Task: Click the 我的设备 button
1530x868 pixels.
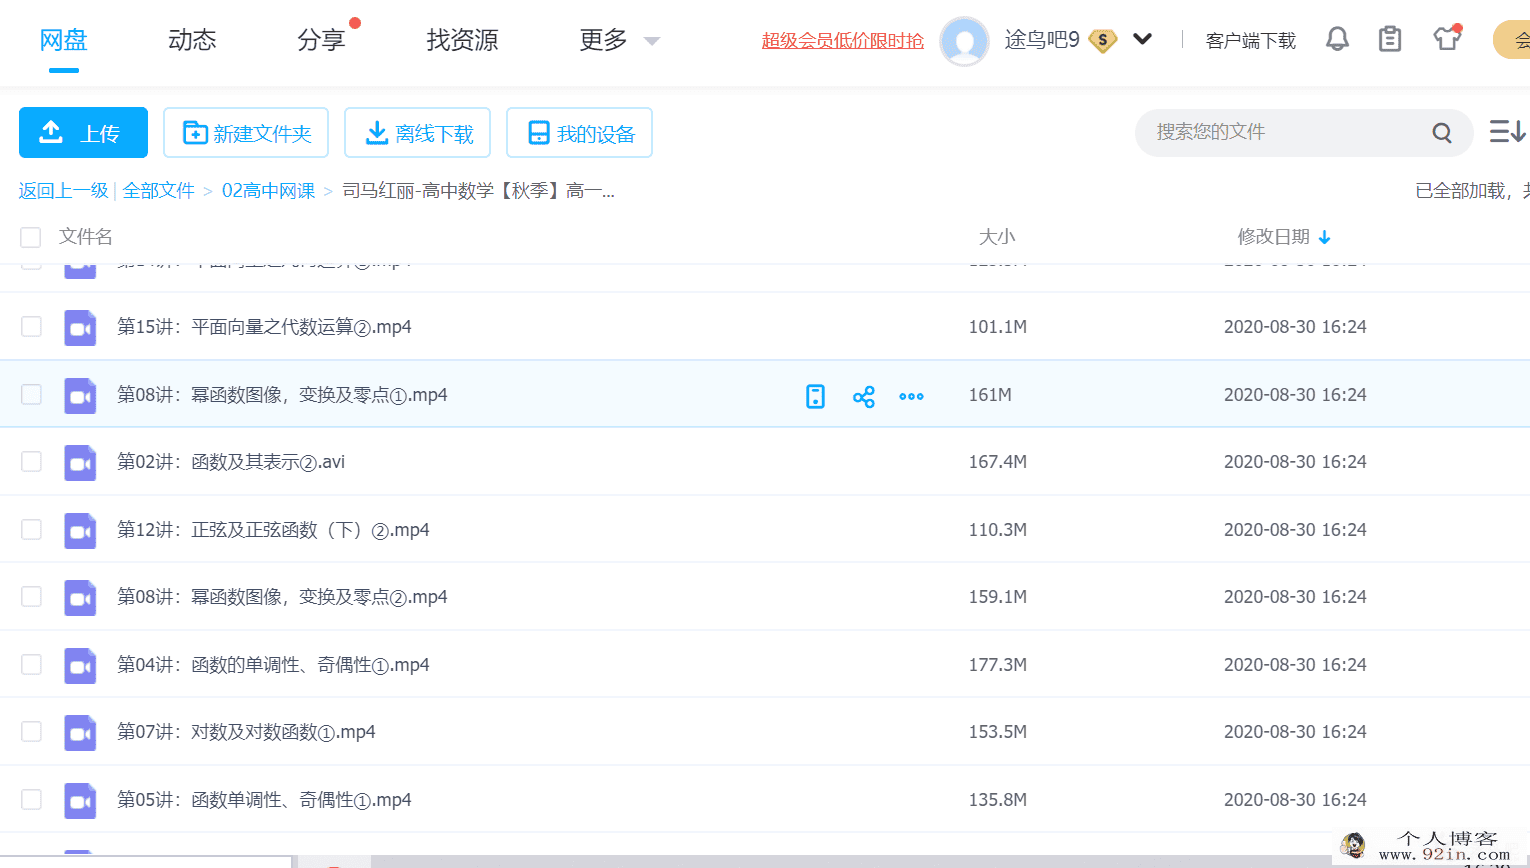Action: (x=579, y=132)
